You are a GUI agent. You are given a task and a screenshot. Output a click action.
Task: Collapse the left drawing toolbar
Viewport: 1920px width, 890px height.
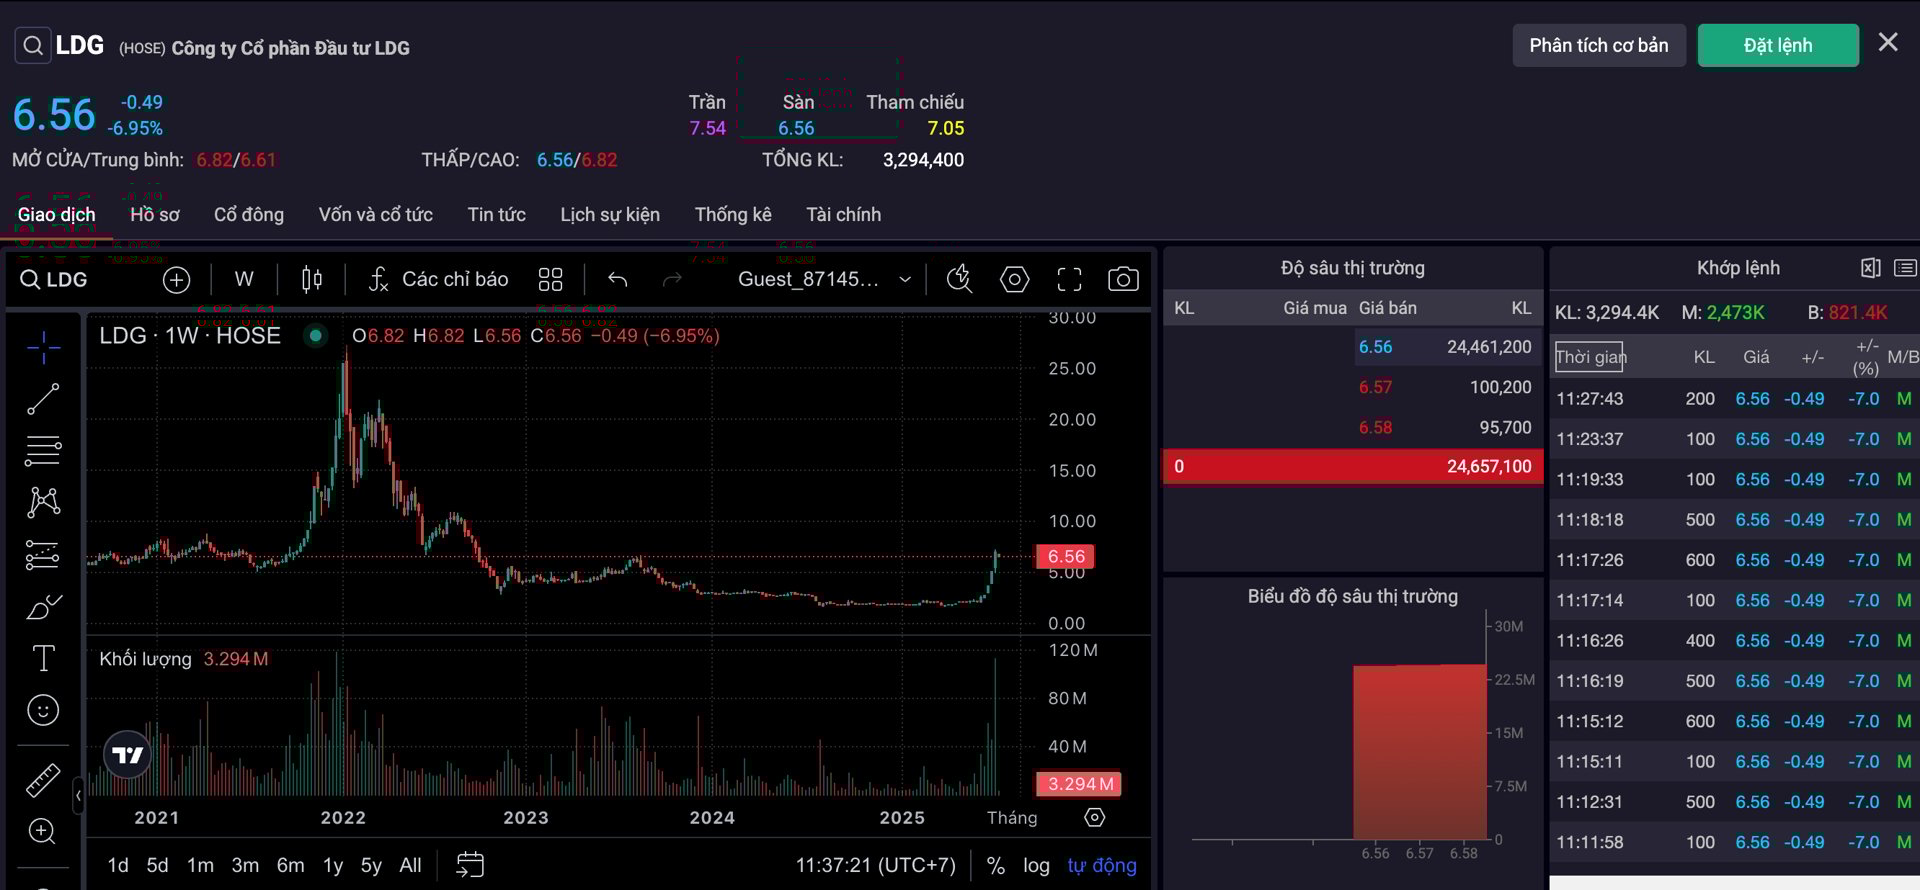pyautogui.click(x=78, y=796)
